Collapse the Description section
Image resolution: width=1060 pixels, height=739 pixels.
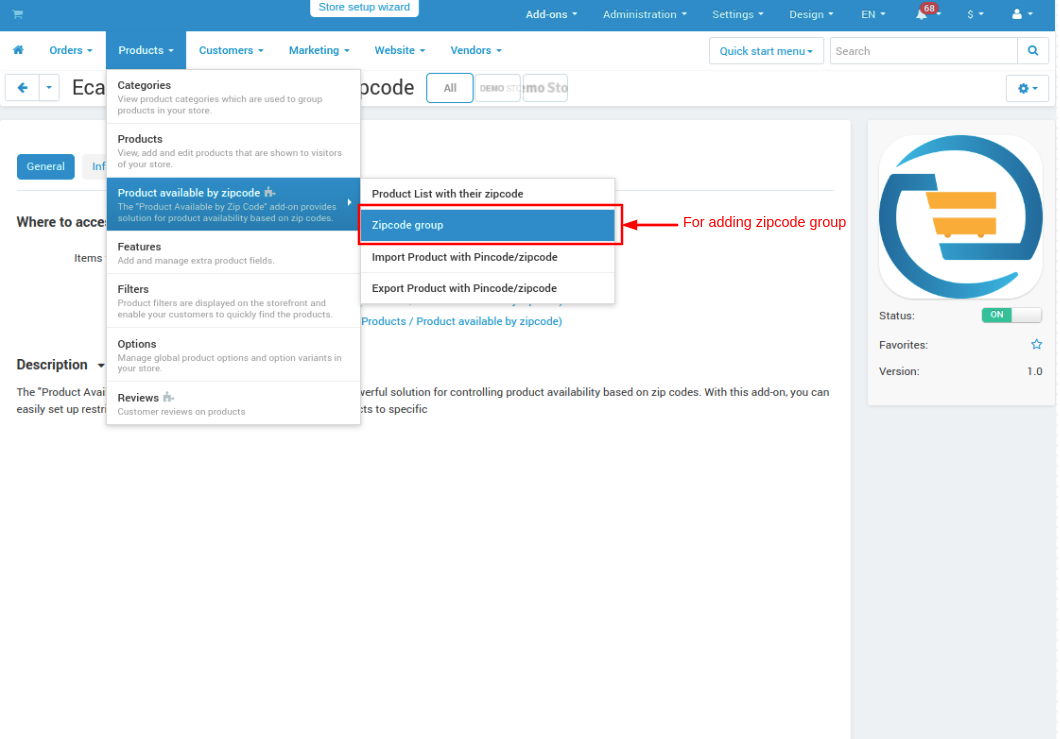coord(60,365)
